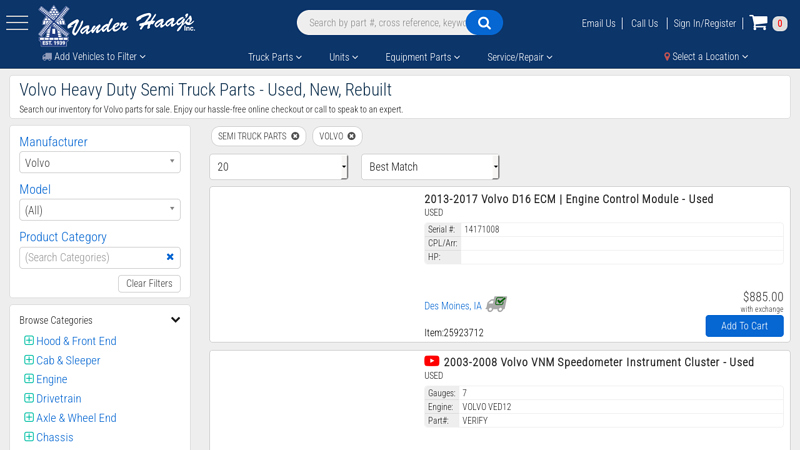Open the Drivetrain category link

pos(59,398)
